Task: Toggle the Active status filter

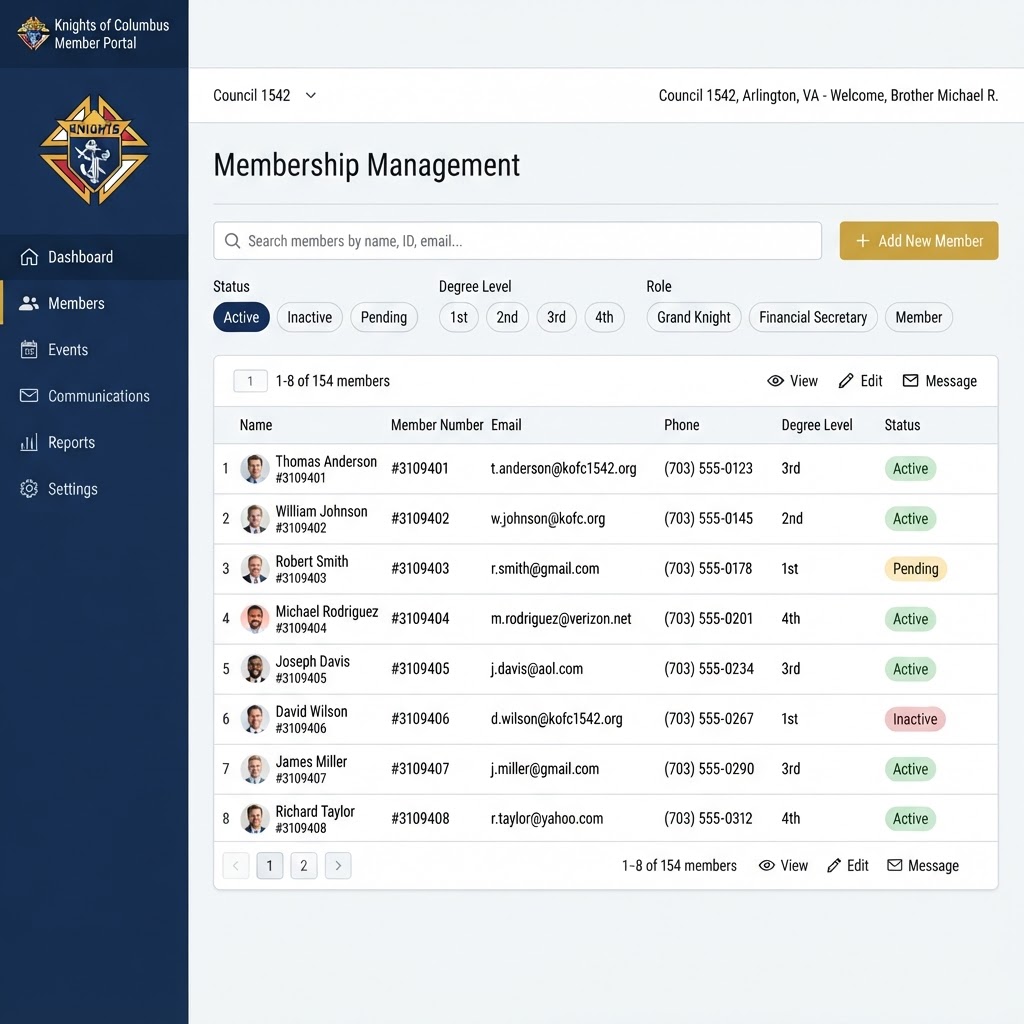Action: pos(241,317)
